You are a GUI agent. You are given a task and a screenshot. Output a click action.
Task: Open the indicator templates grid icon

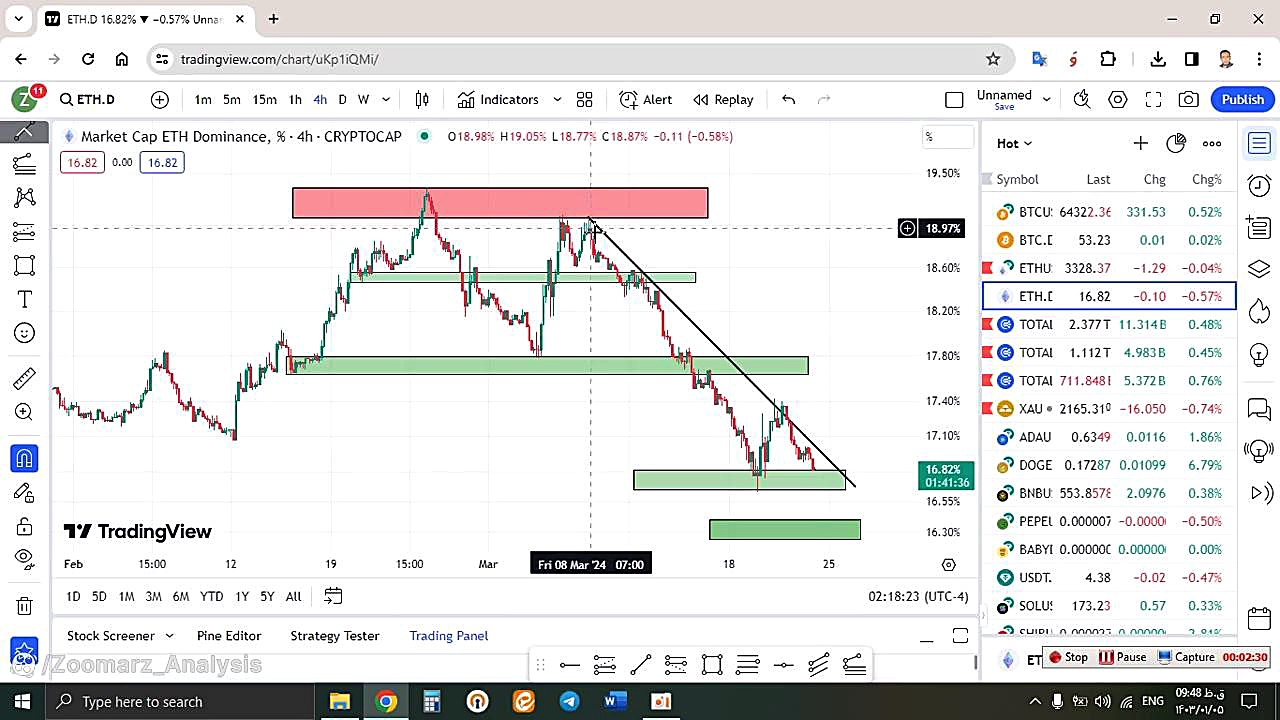click(x=584, y=99)
